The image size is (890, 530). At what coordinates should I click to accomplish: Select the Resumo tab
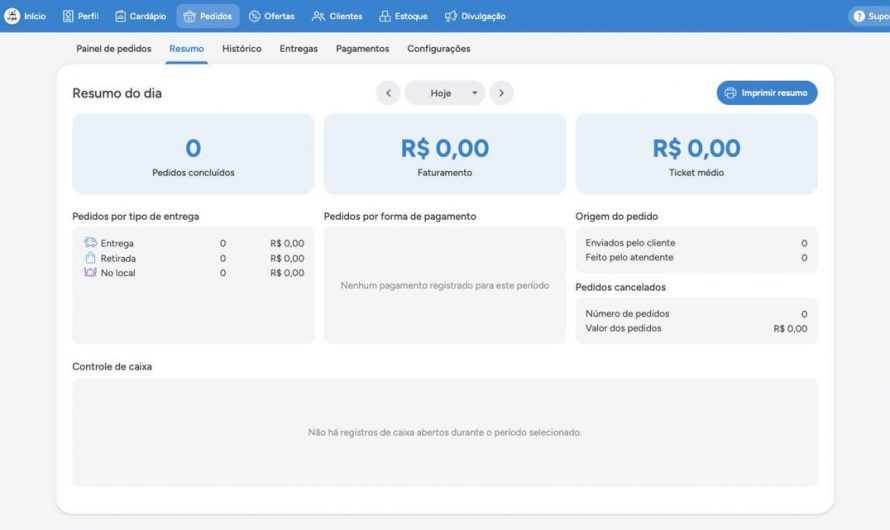186,49
